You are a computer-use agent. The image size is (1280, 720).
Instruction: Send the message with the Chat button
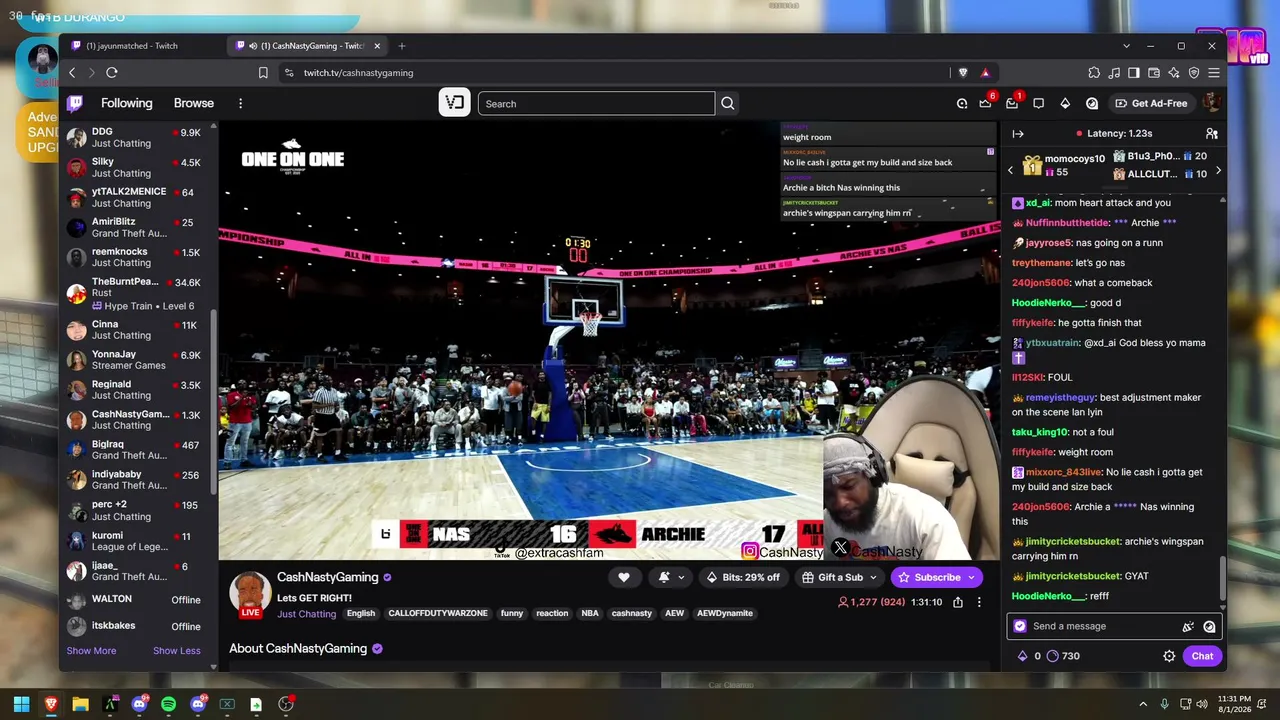click(x=1202, y=656)
